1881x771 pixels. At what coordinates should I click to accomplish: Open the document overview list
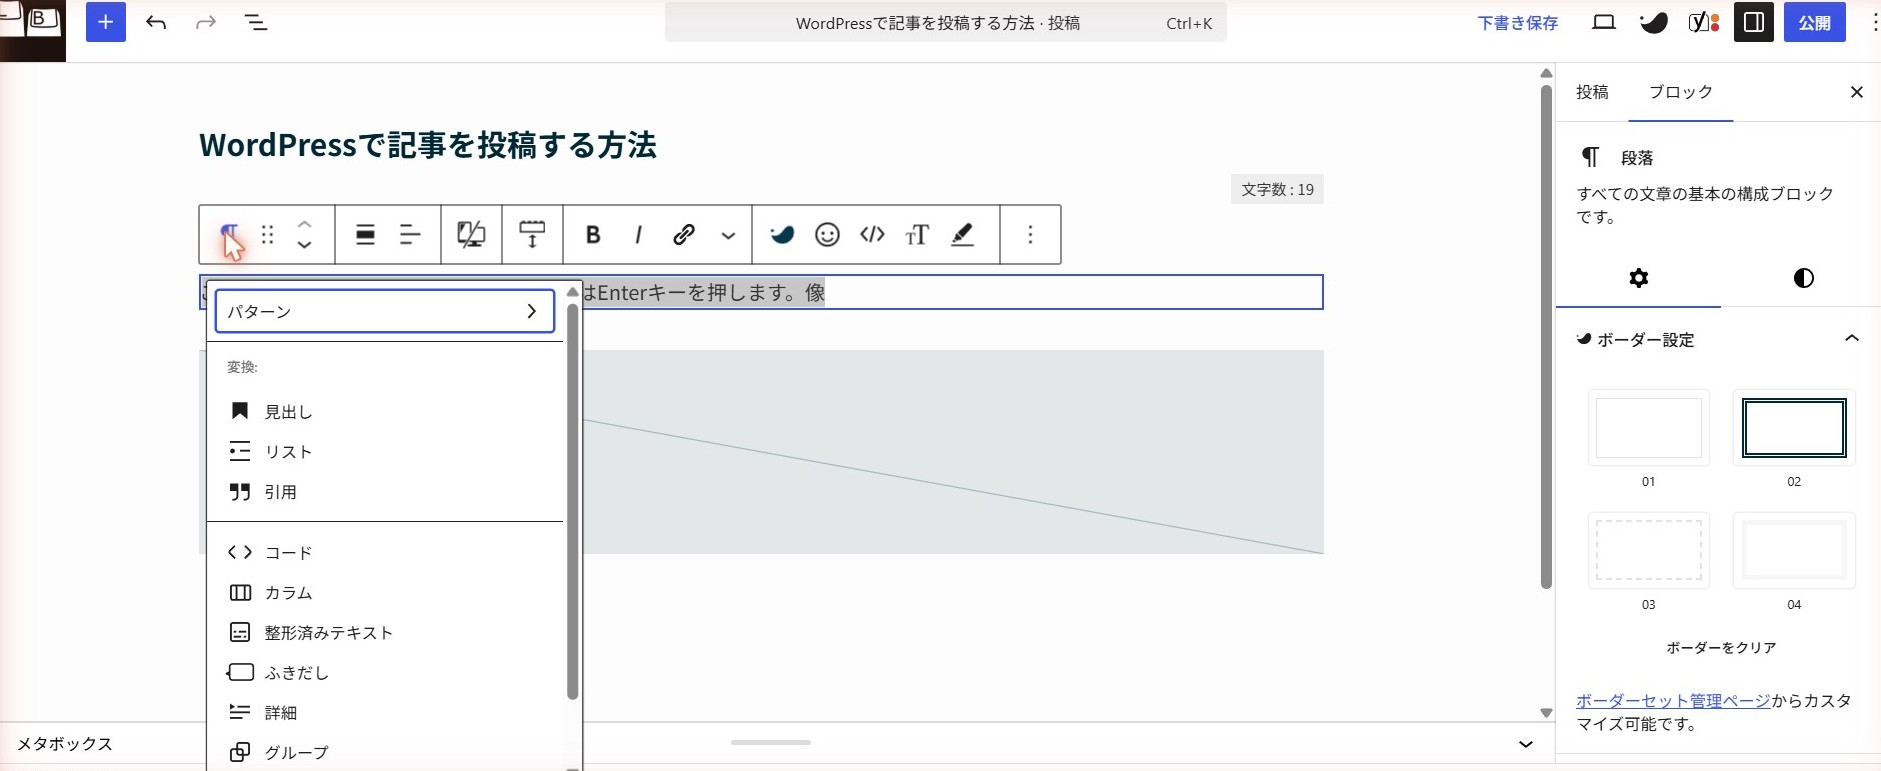point(256,22)
